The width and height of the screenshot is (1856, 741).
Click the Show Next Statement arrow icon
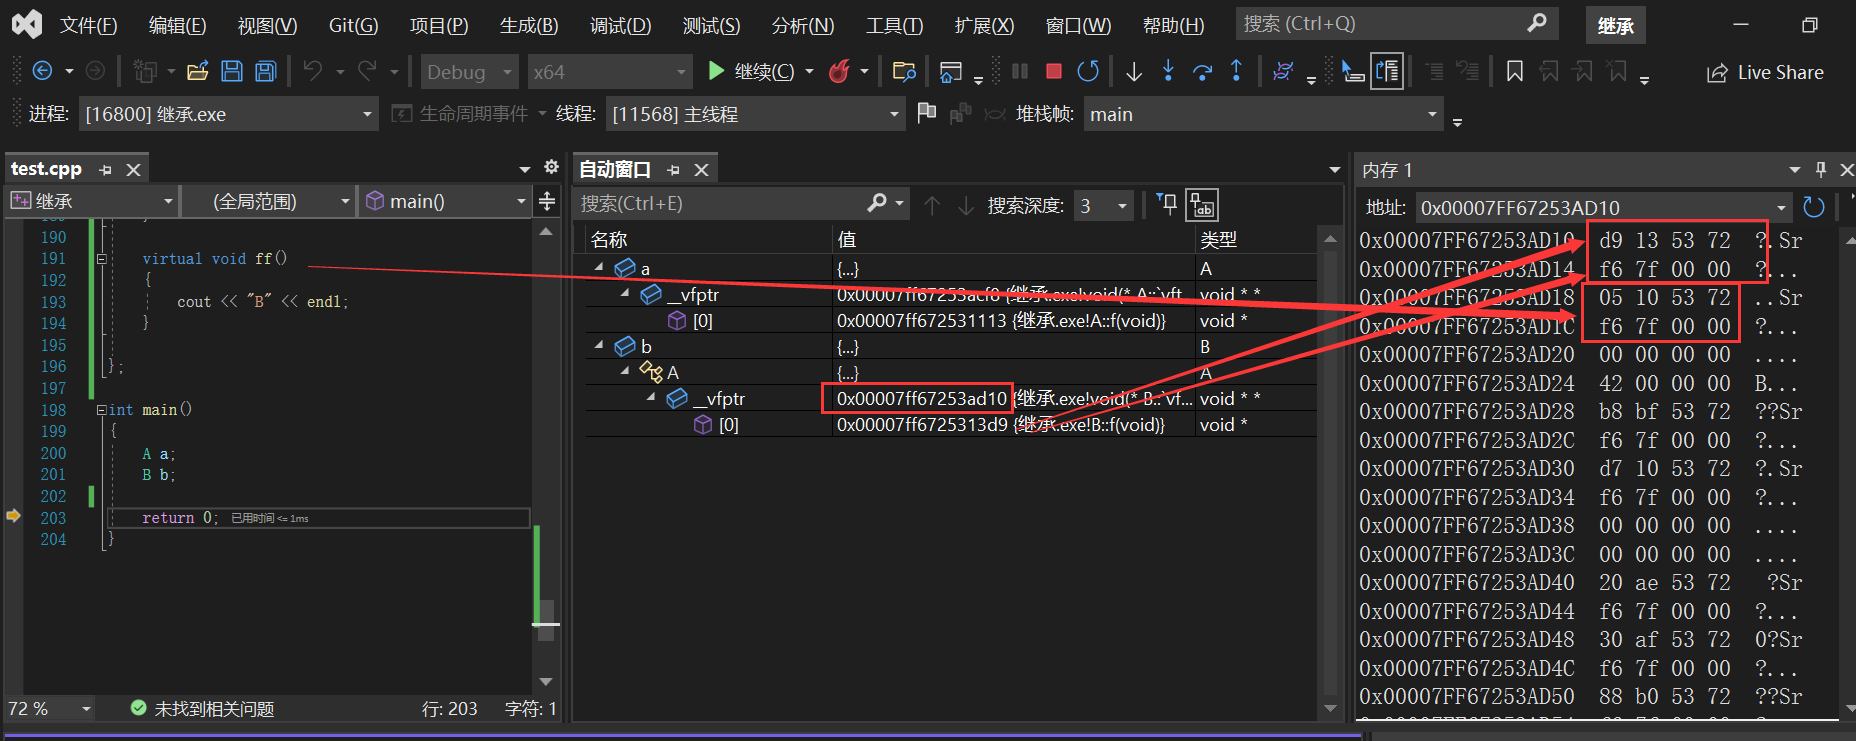(x=1134, y=71)
